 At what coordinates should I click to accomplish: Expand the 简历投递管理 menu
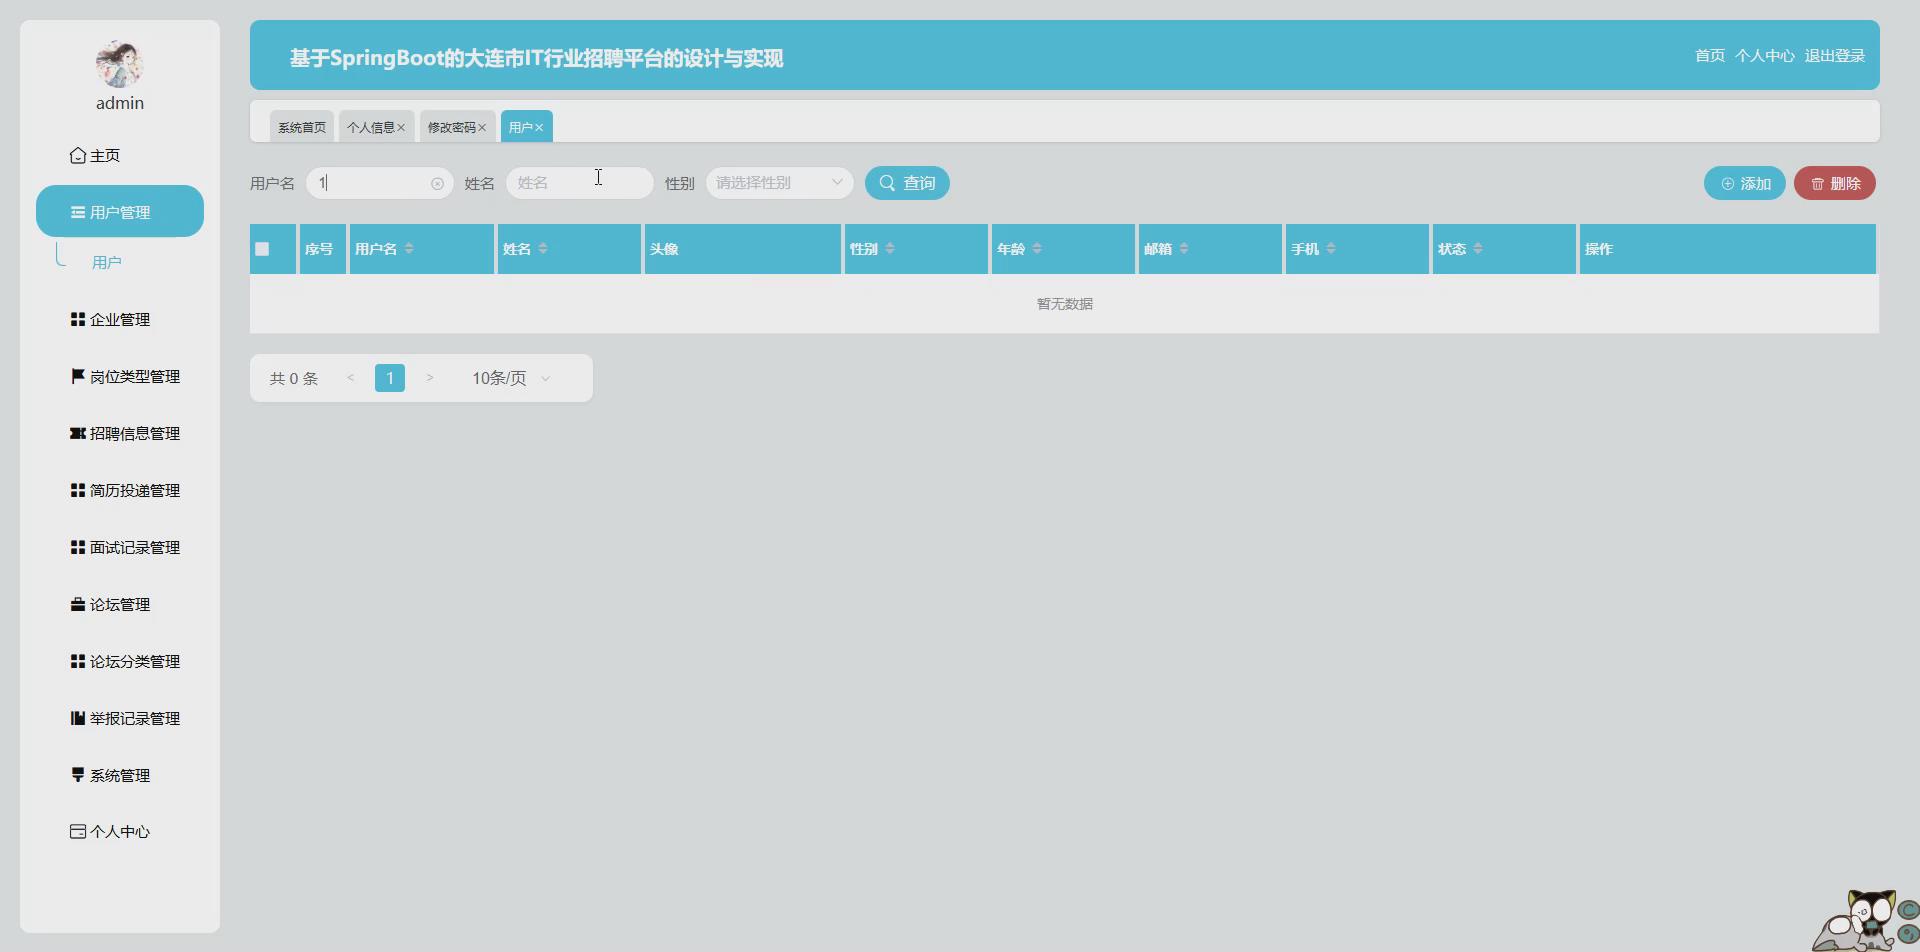(120, 490)
